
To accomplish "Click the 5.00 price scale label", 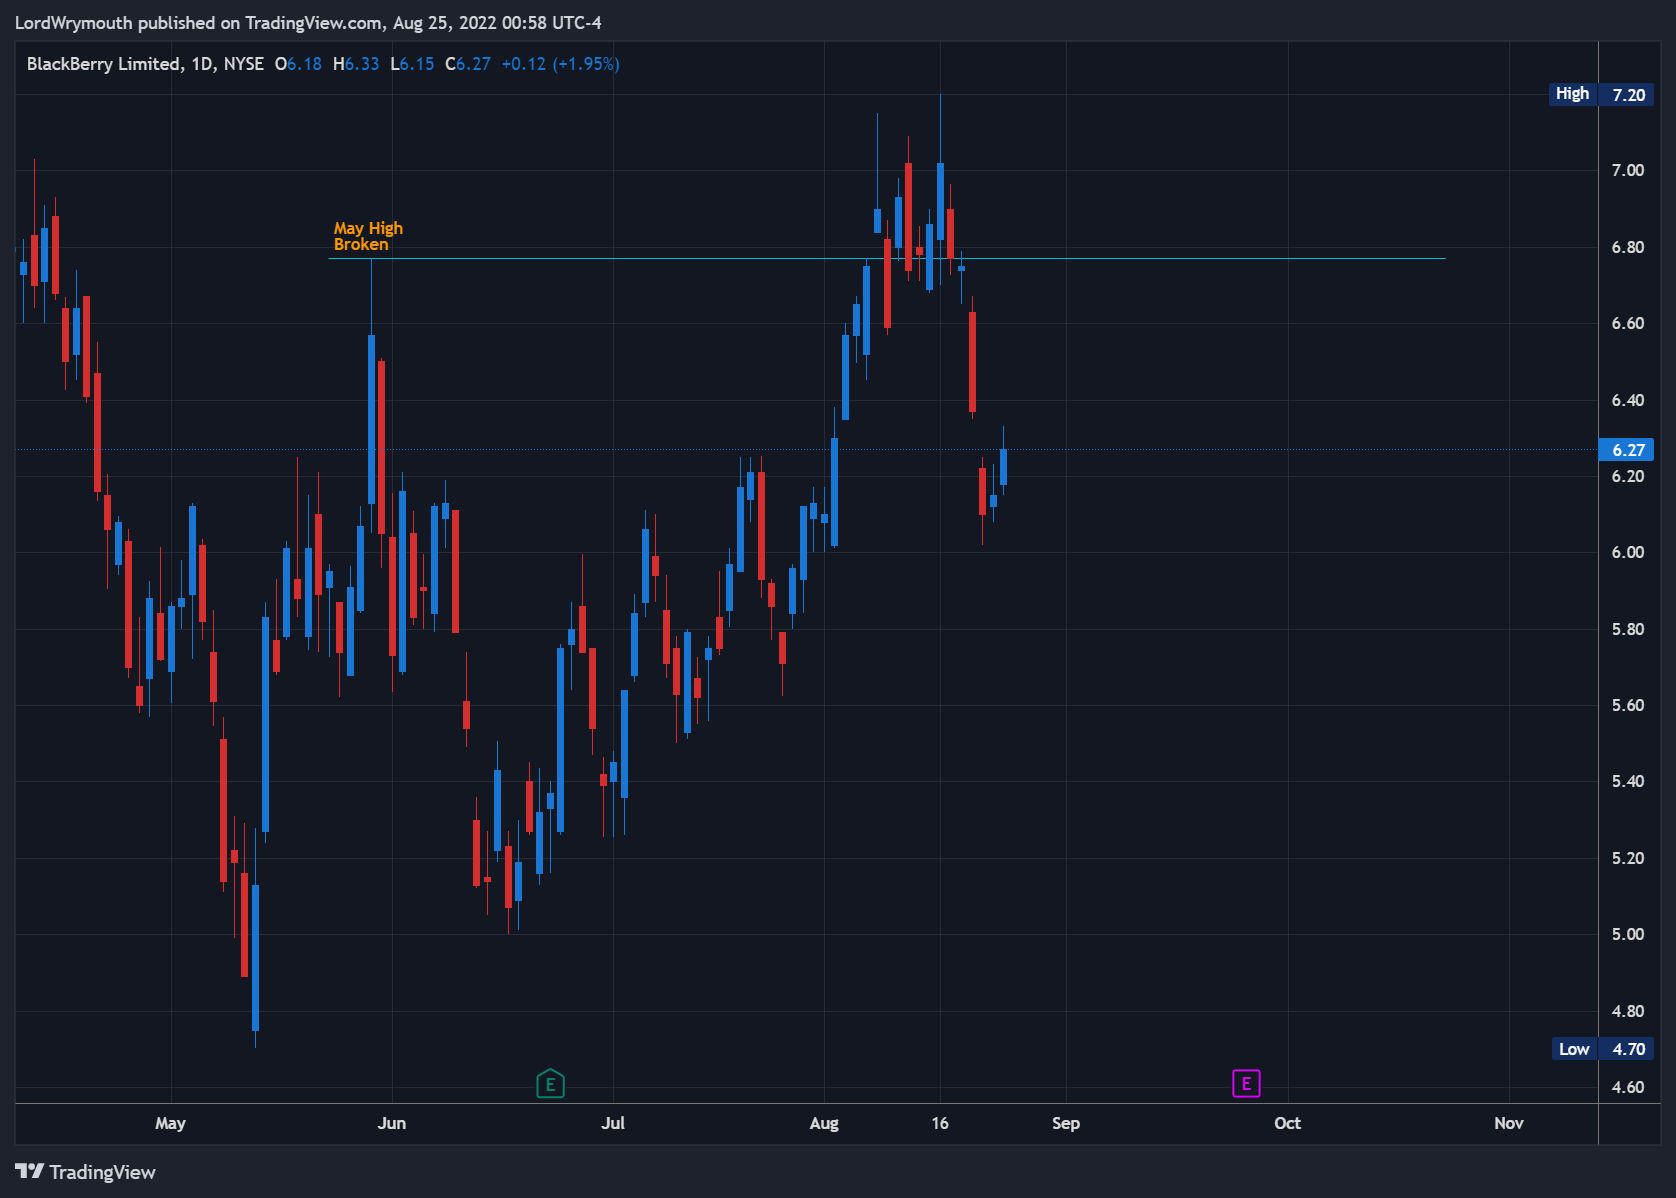I will click(x=1628, y=934).
